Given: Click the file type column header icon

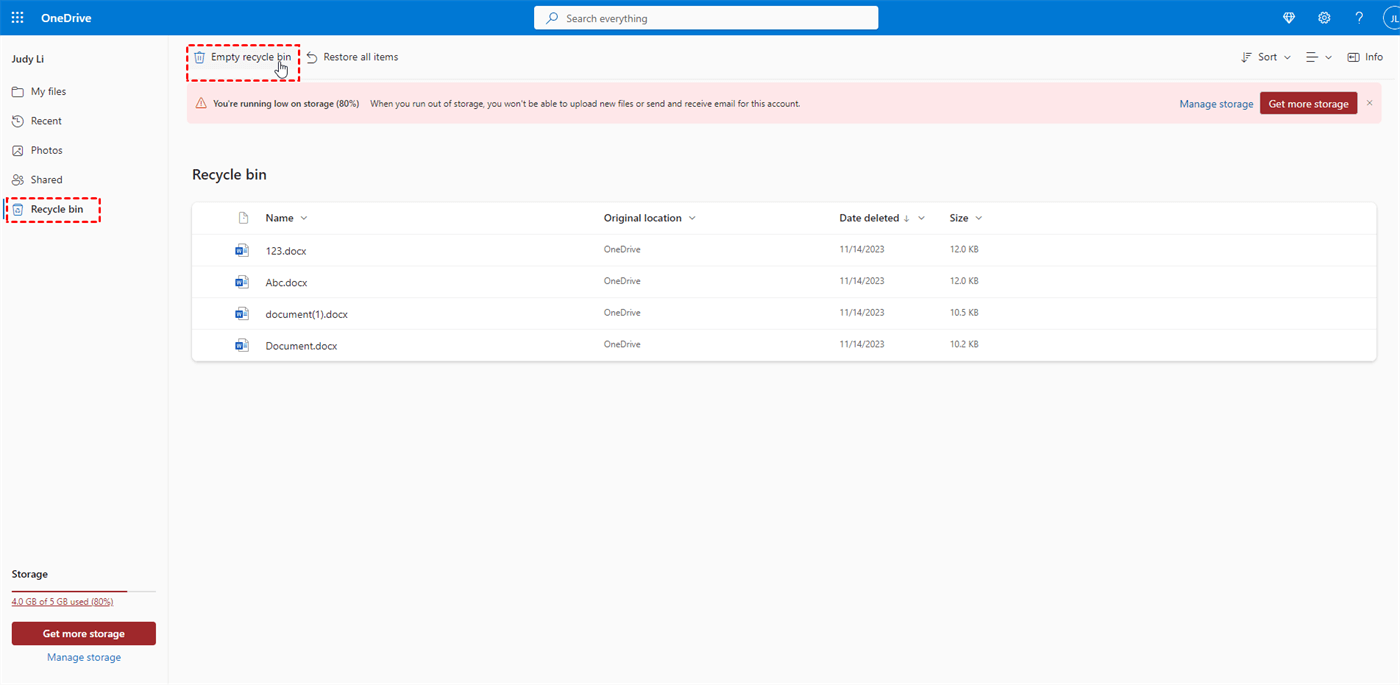Looking at the screenshot, I should click(242, 218).
